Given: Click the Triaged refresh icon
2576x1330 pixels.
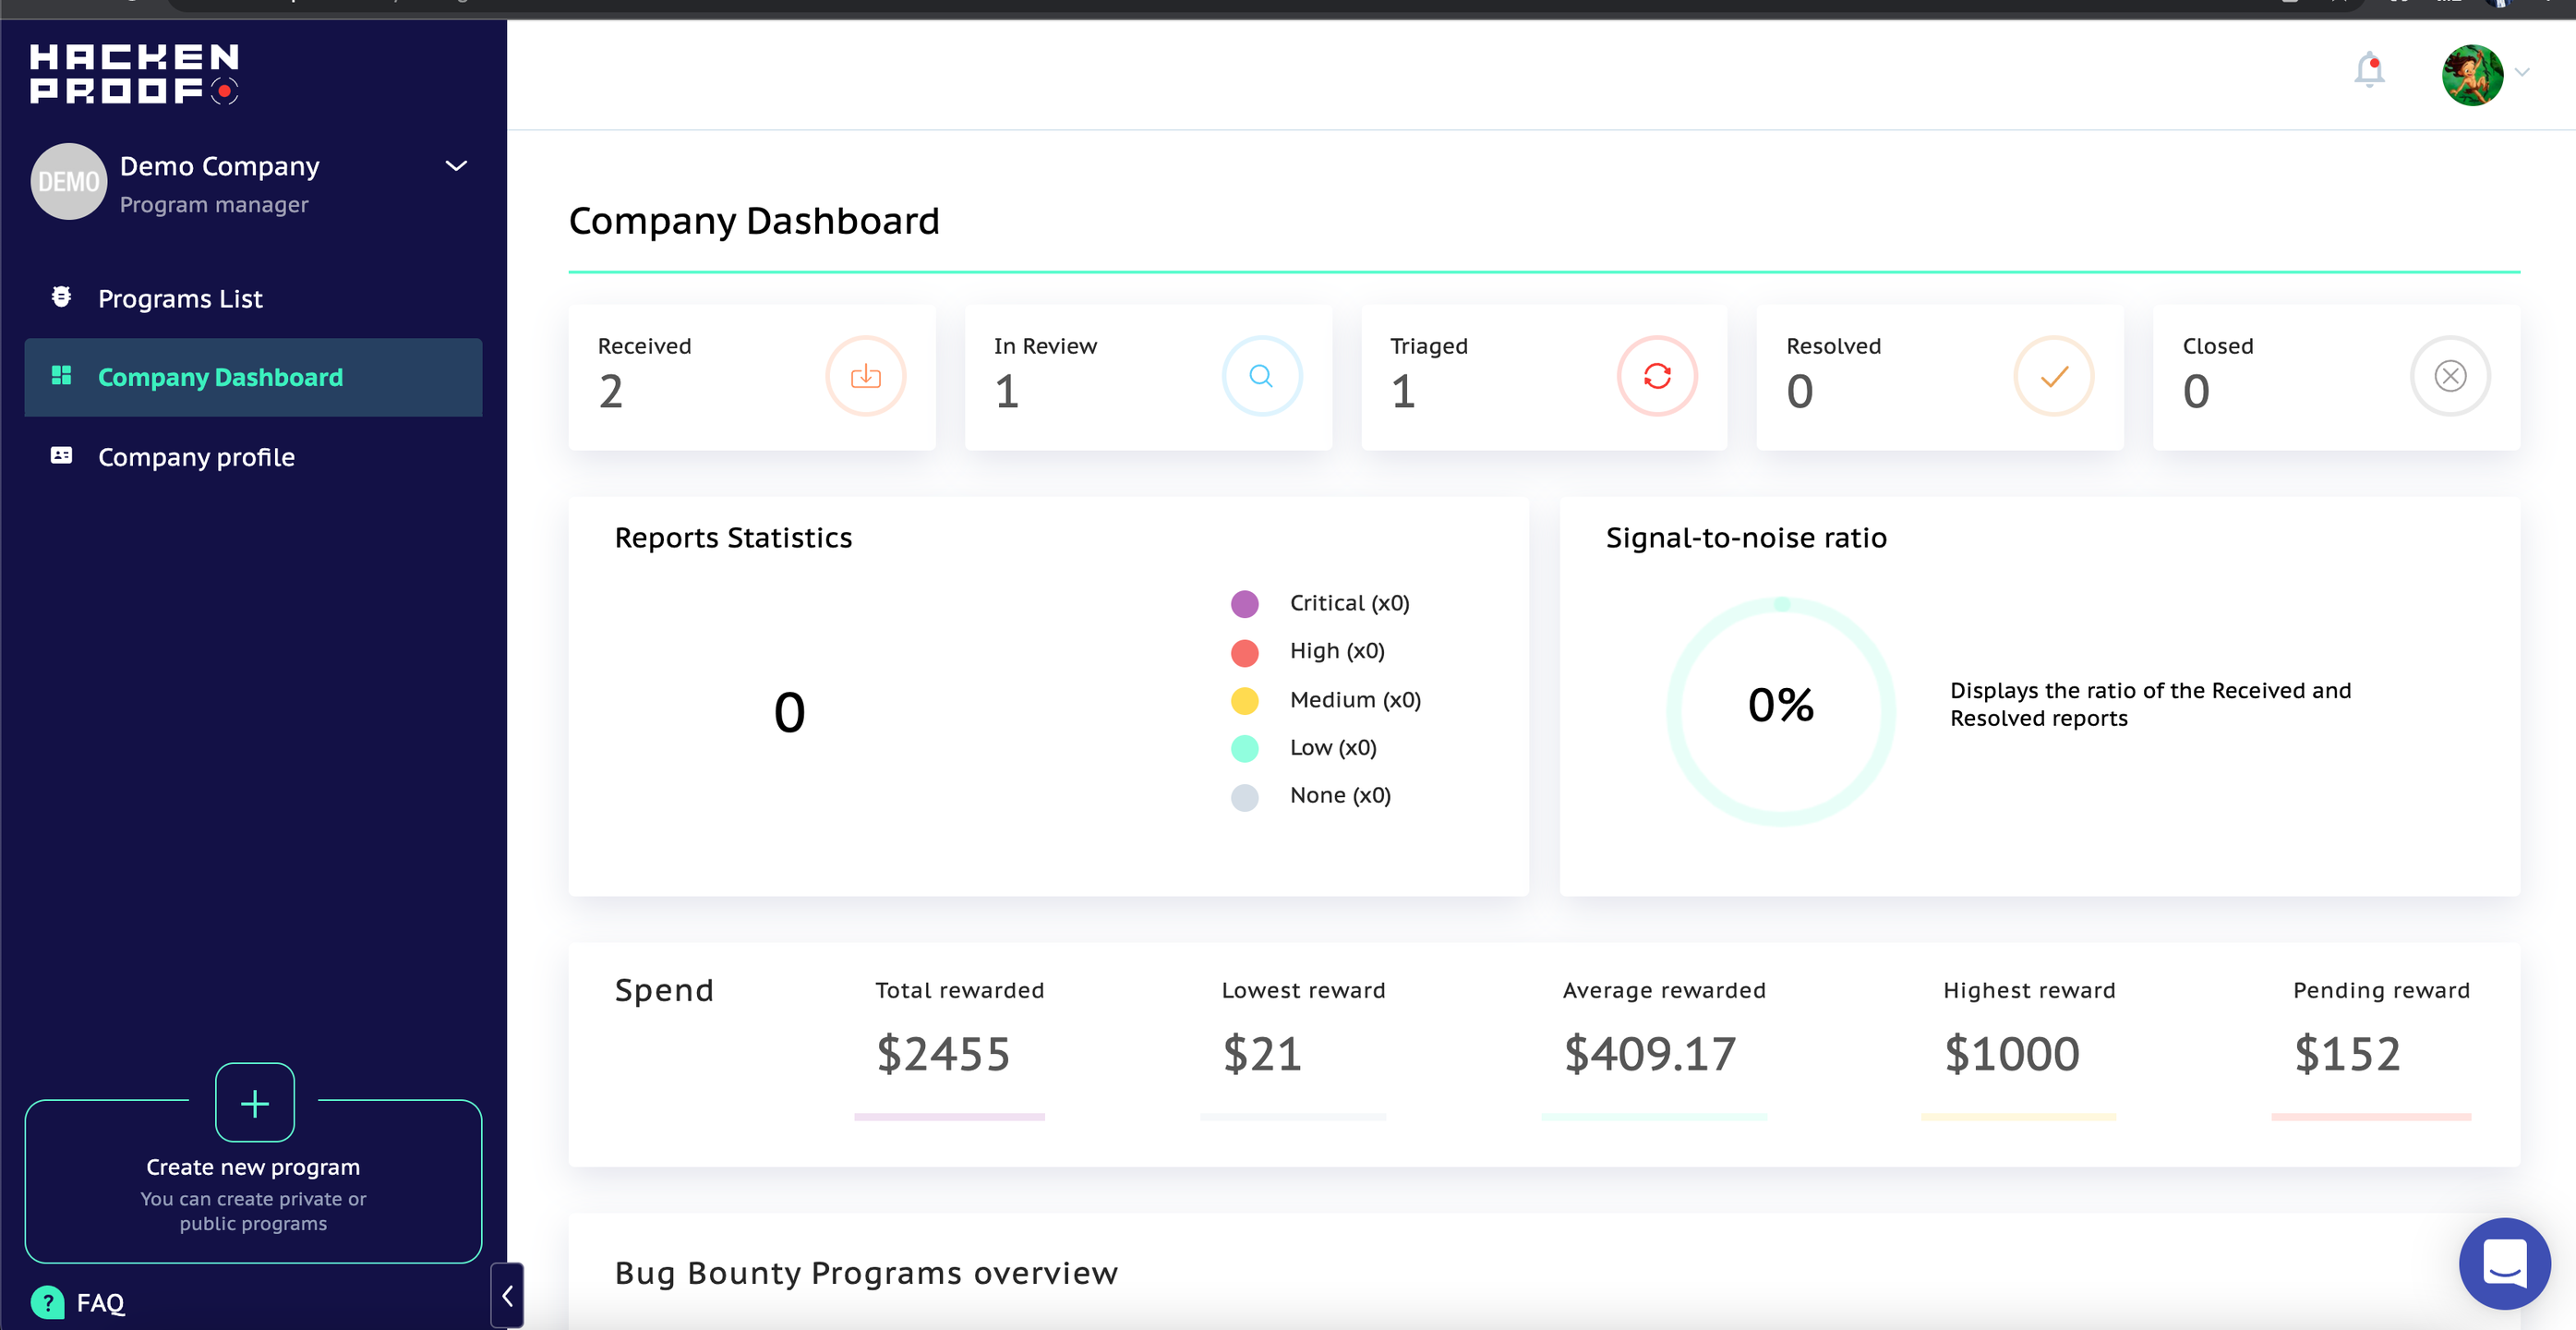Looking at the screenshot, I should [x=1657, y=376].
